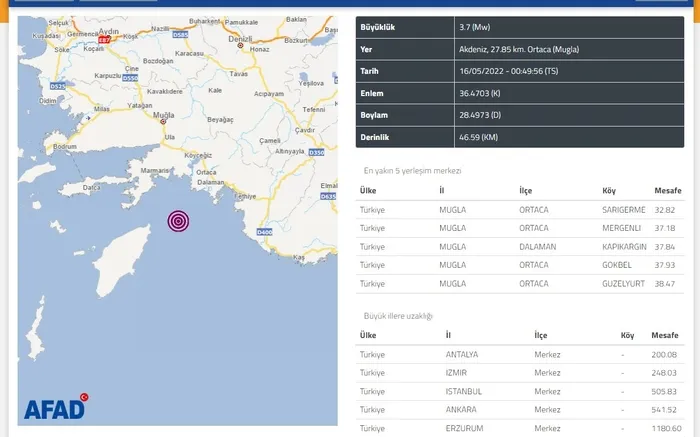
Task: Click the Boylam row label
Action: click(x=374, y=115)
